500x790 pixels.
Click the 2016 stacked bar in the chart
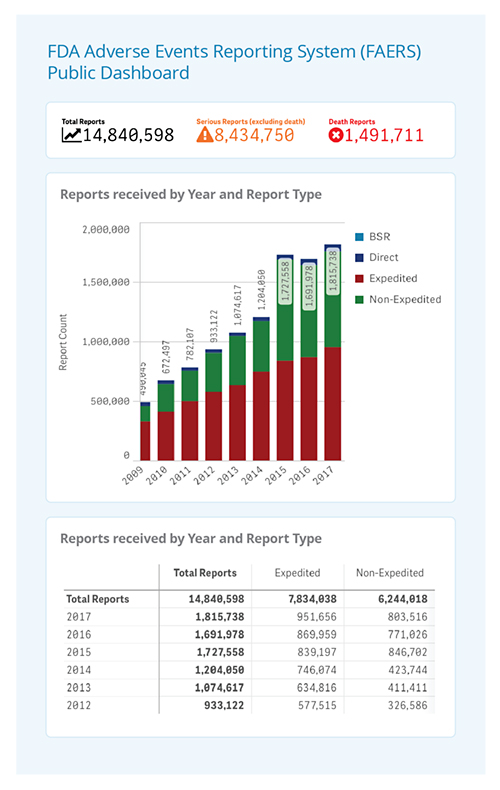[309, 360]
